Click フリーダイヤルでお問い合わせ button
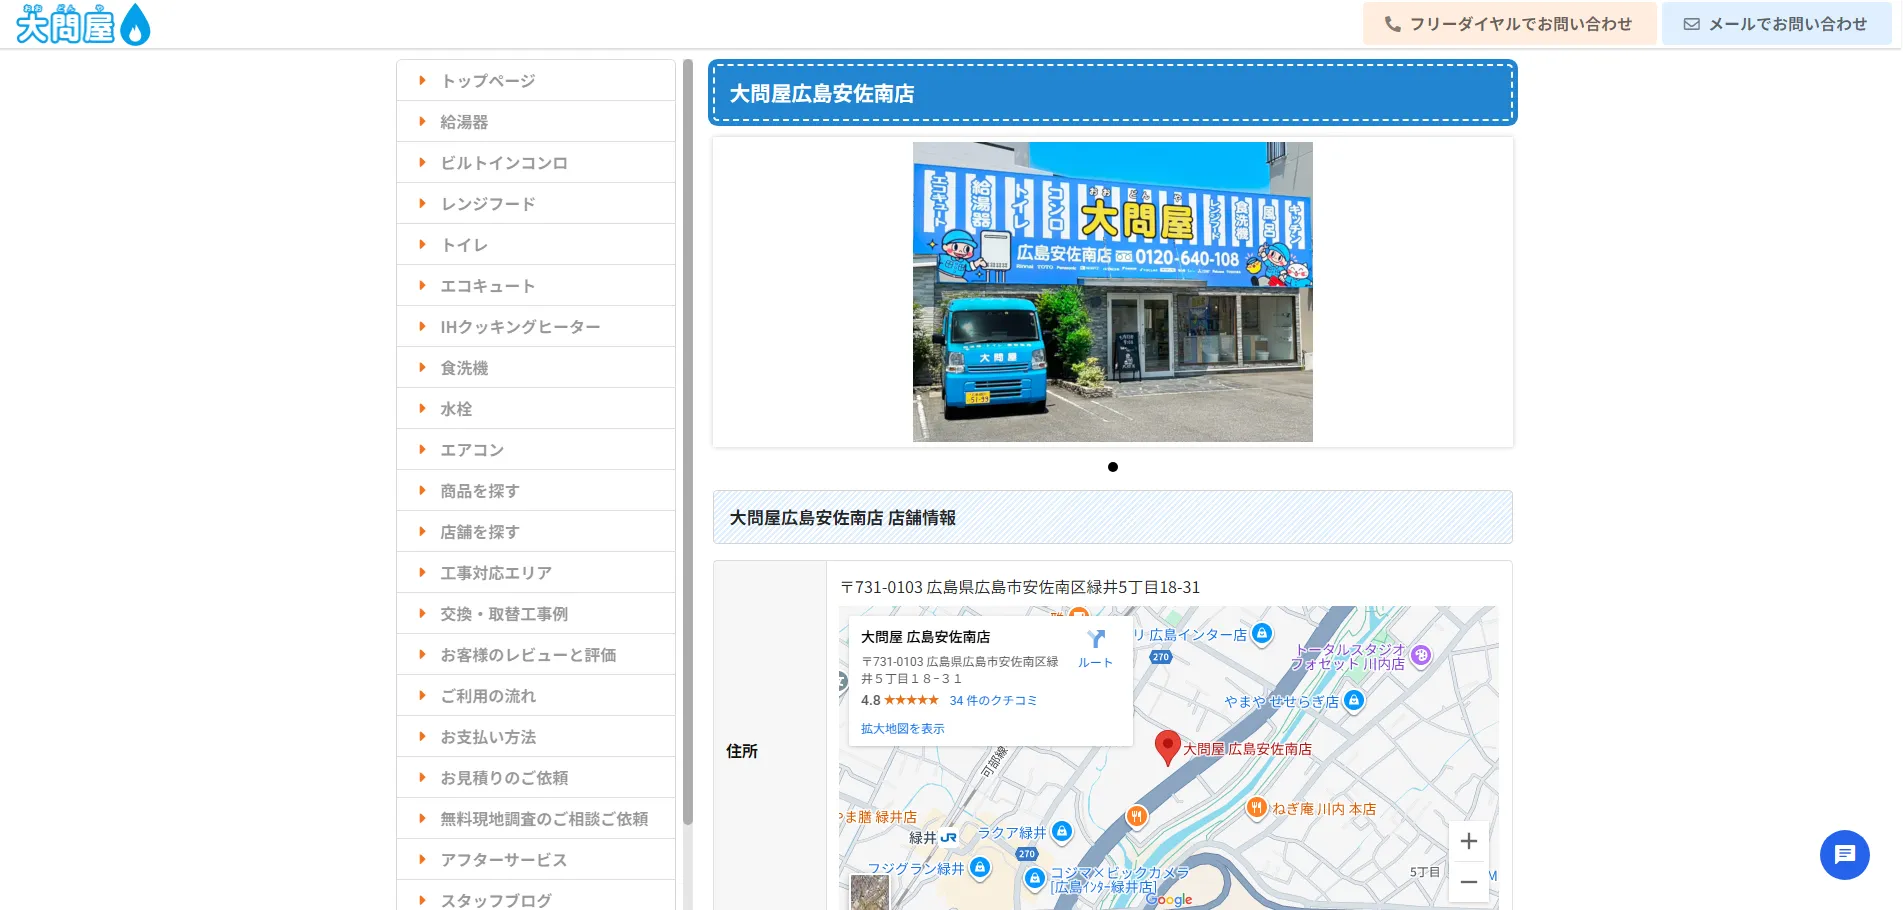1903x910 pixels. pyautogui.click(x=1509, y=24)
